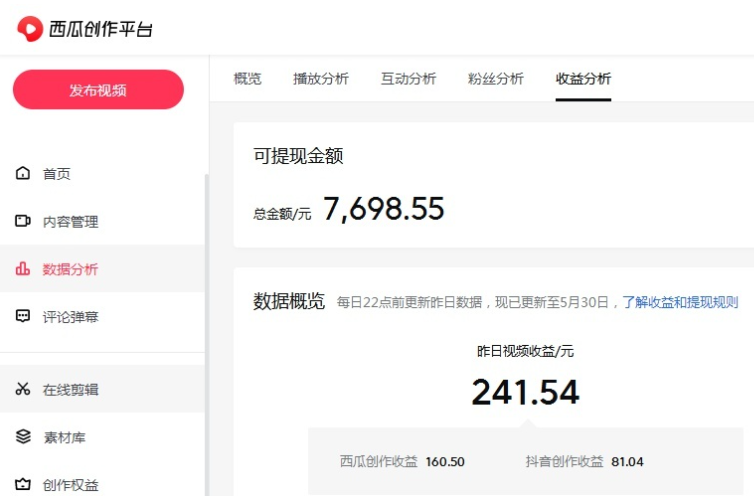Image resolution: width=754 pixels, height=496 pixels.
Task: Click the 抖音创作收益 value 81.04
Action: pos(627,462)
